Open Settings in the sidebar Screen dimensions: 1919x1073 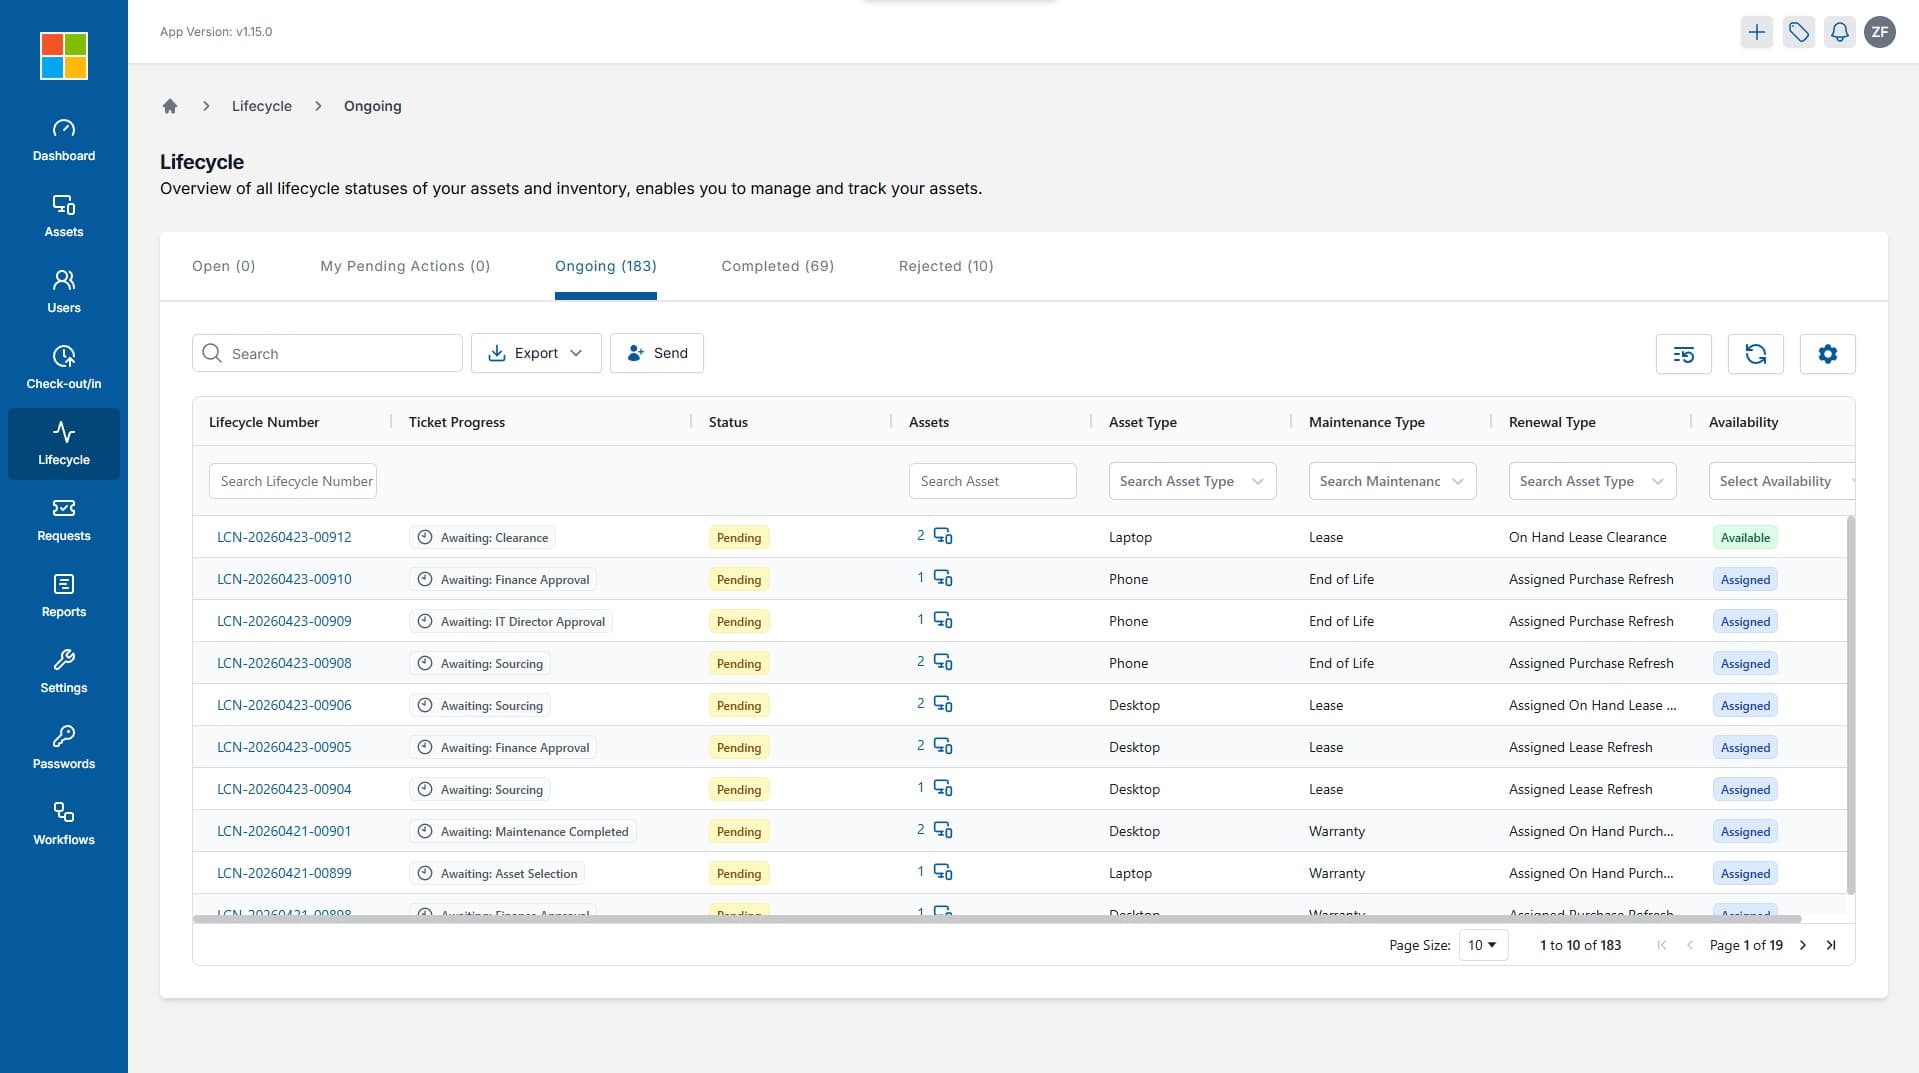click(64, 672)
